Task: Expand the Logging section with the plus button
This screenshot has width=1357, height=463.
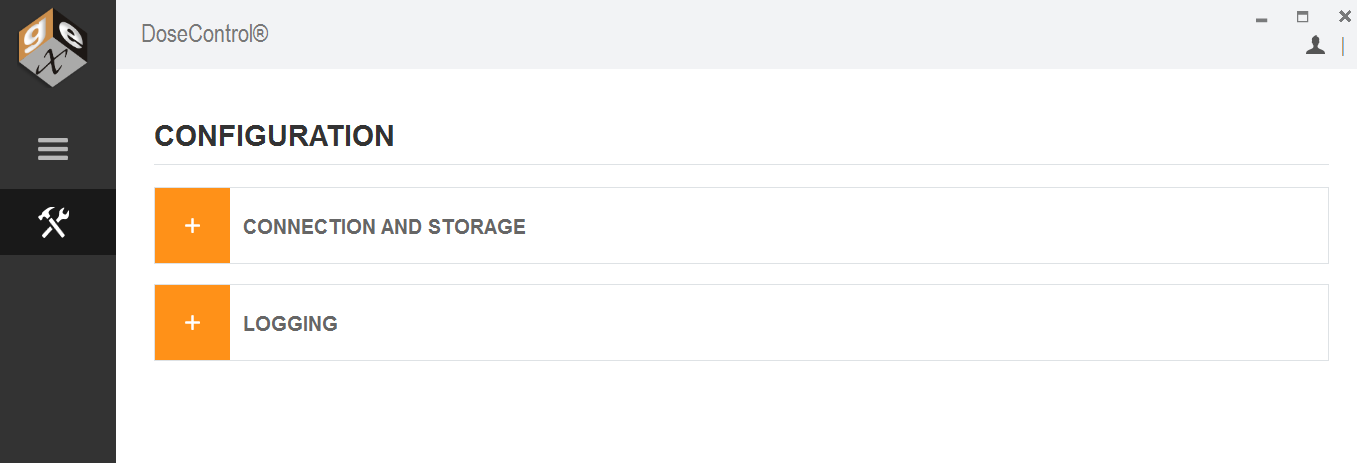Action: tap(193, 323)
